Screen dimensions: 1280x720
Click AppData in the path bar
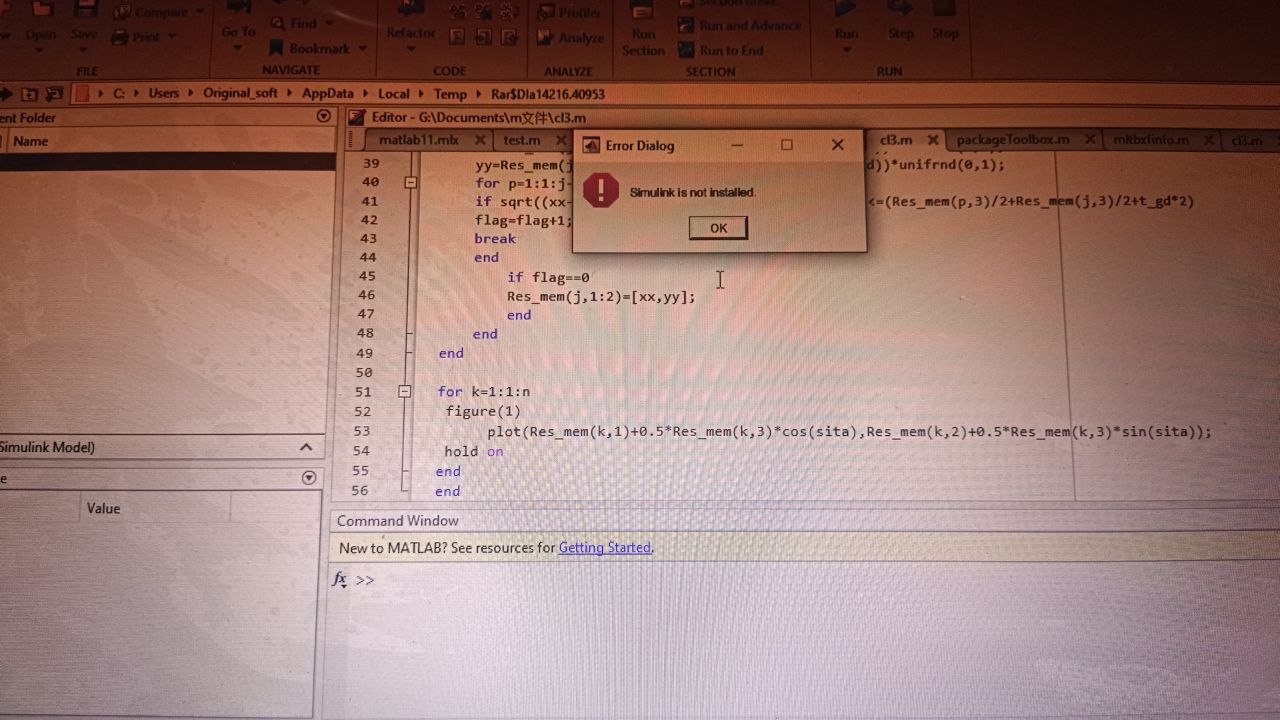point(328,93)
